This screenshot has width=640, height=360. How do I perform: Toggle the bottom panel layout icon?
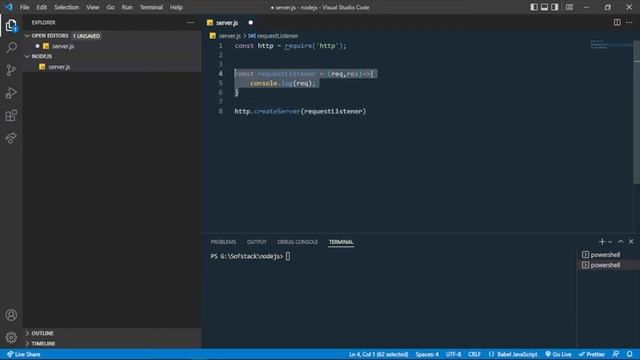coord(544,7)
